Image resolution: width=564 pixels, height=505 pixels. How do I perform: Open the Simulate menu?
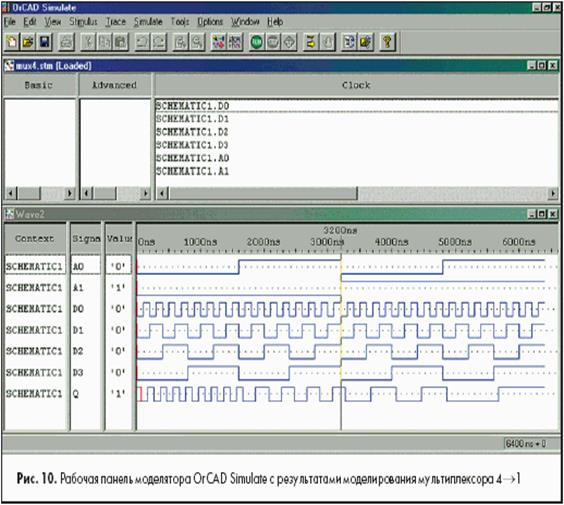coord(148,22)
